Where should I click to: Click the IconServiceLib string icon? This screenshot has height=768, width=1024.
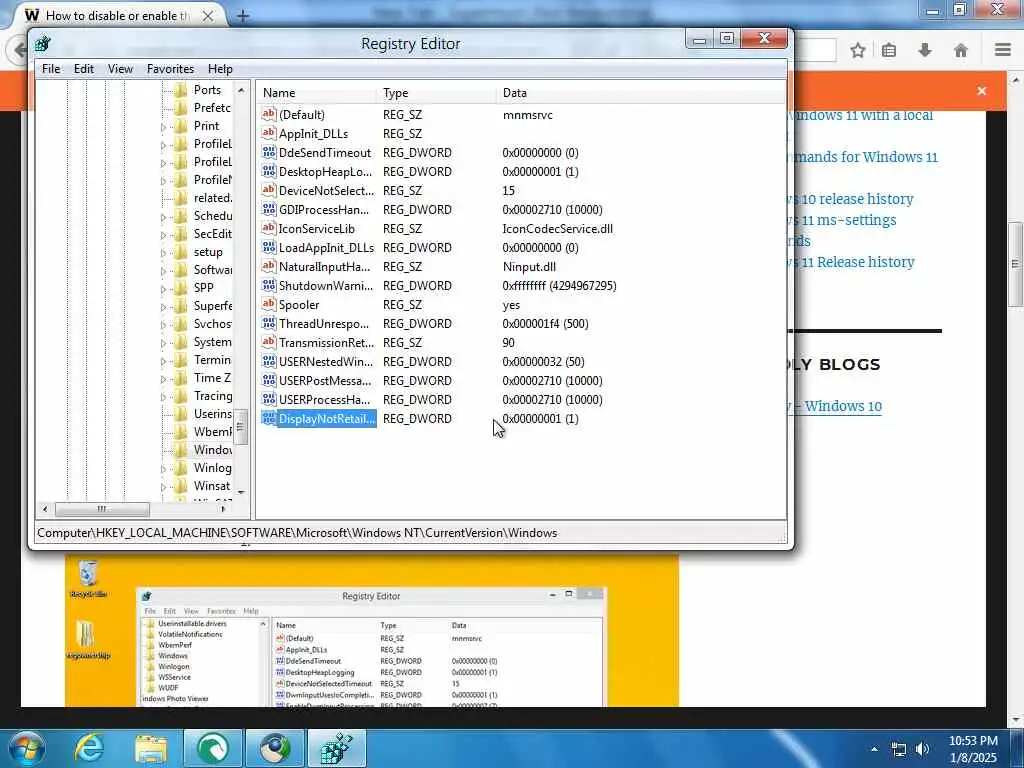(268, 228)
